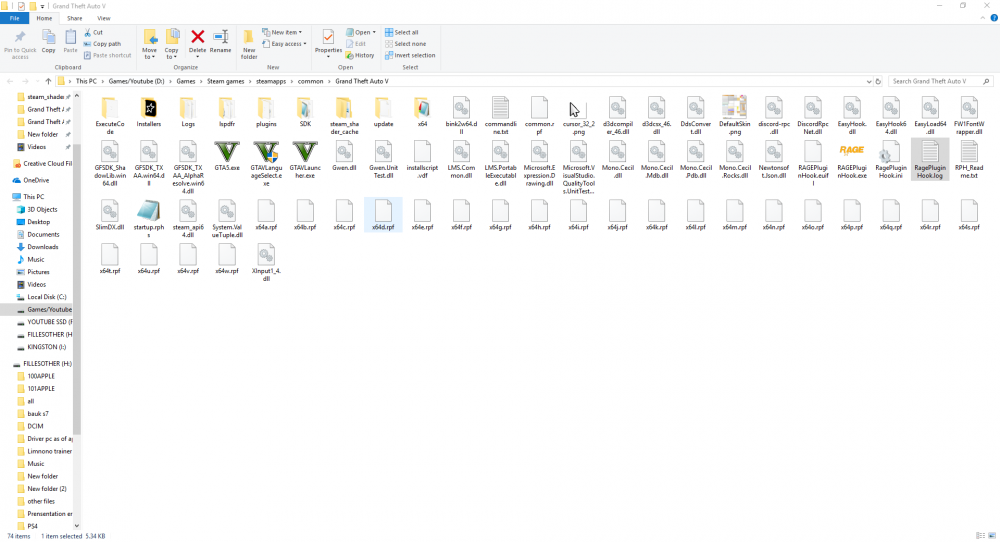
Task: Select the GTA5.exe application icon
Action: pos(226,152)
